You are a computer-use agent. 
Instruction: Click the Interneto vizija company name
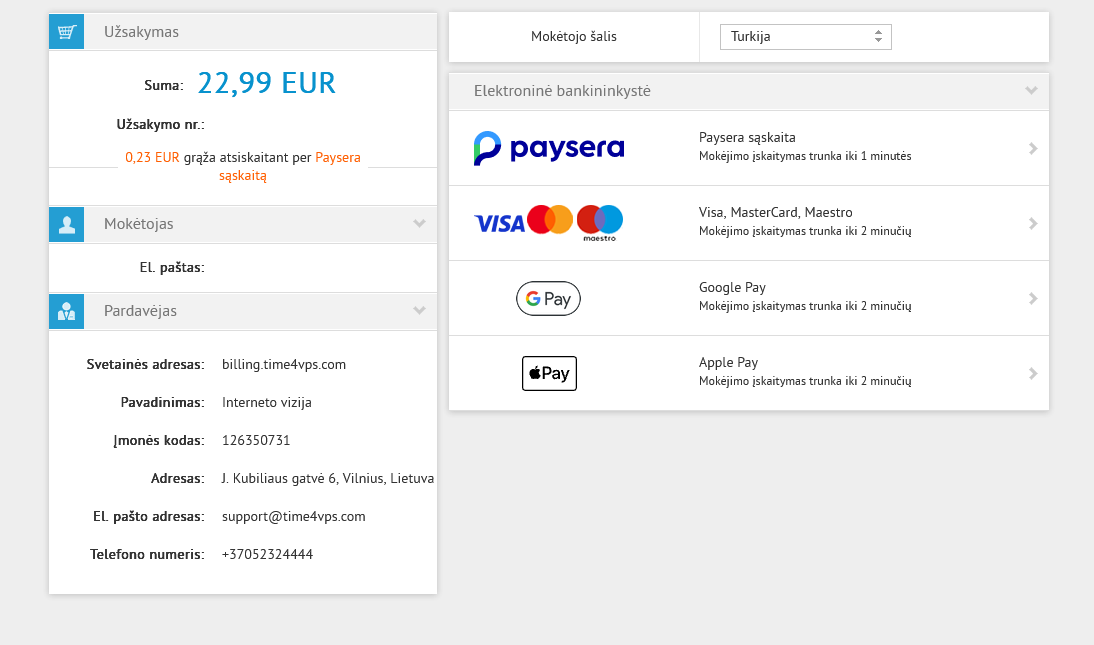point(267,403)
